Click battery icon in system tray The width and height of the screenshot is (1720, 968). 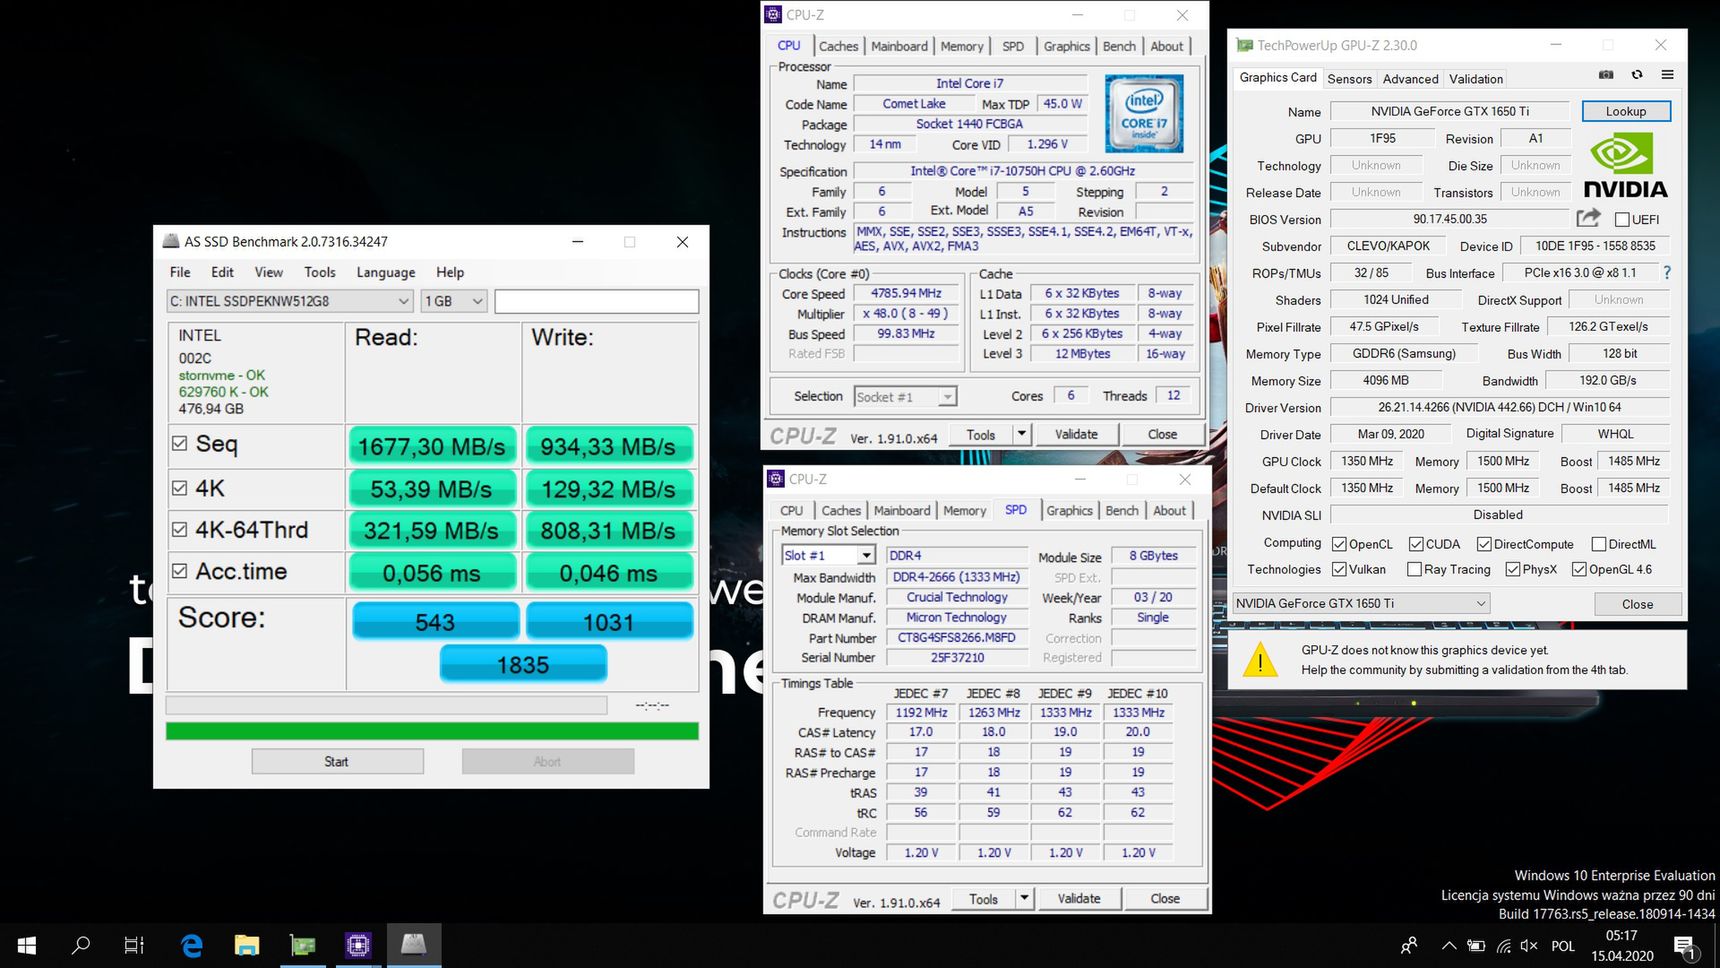1476,945
